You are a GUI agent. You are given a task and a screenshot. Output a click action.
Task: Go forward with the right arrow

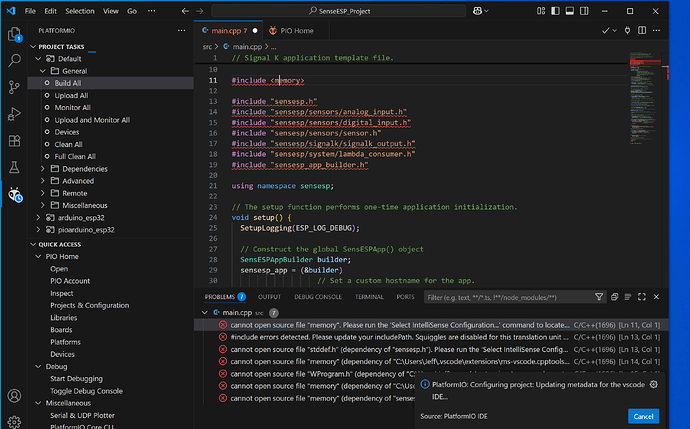200,11
